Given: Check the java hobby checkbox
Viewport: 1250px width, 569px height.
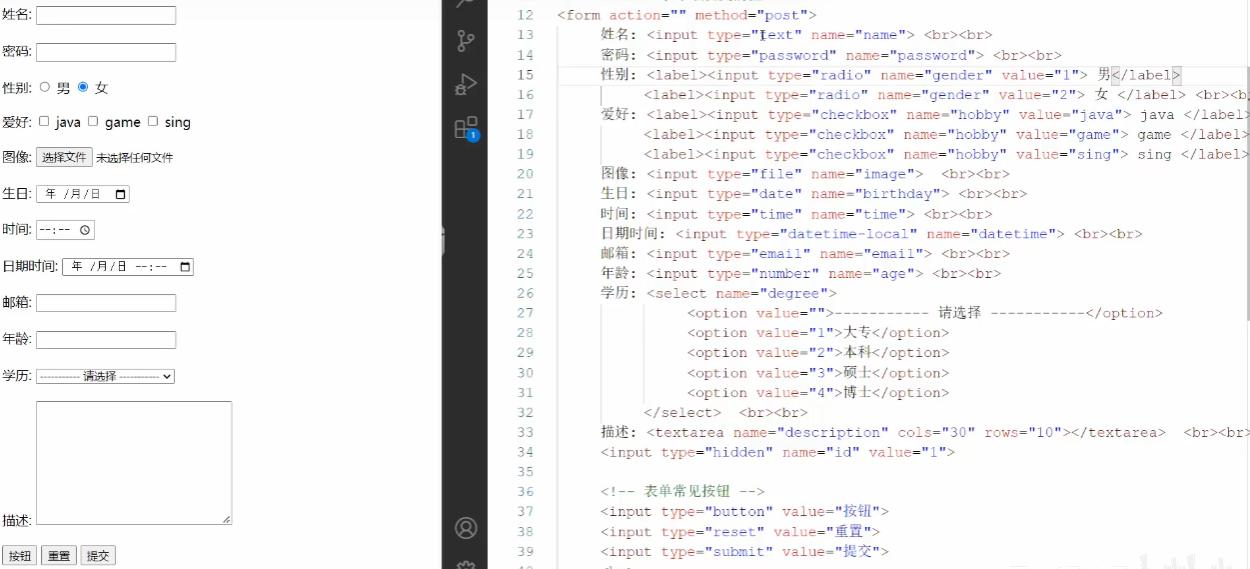Looking at the screenshot, I should (x=44, y=121).
